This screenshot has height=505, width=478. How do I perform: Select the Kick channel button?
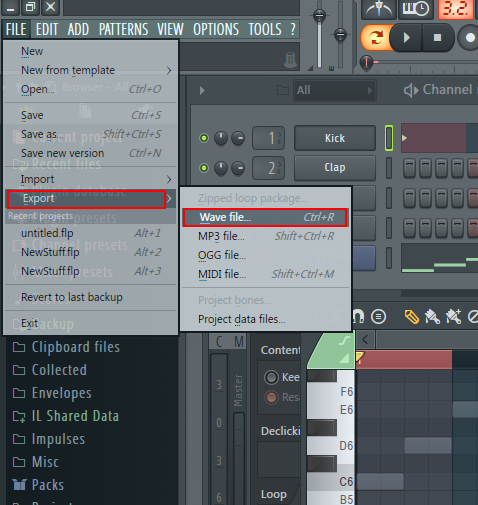[x=335, y=138]
